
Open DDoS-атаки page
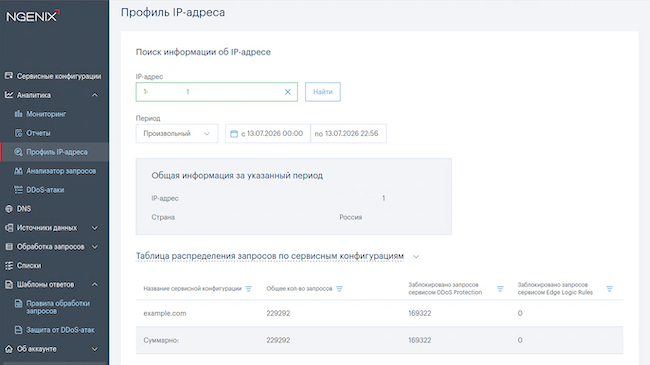[45, 190]
